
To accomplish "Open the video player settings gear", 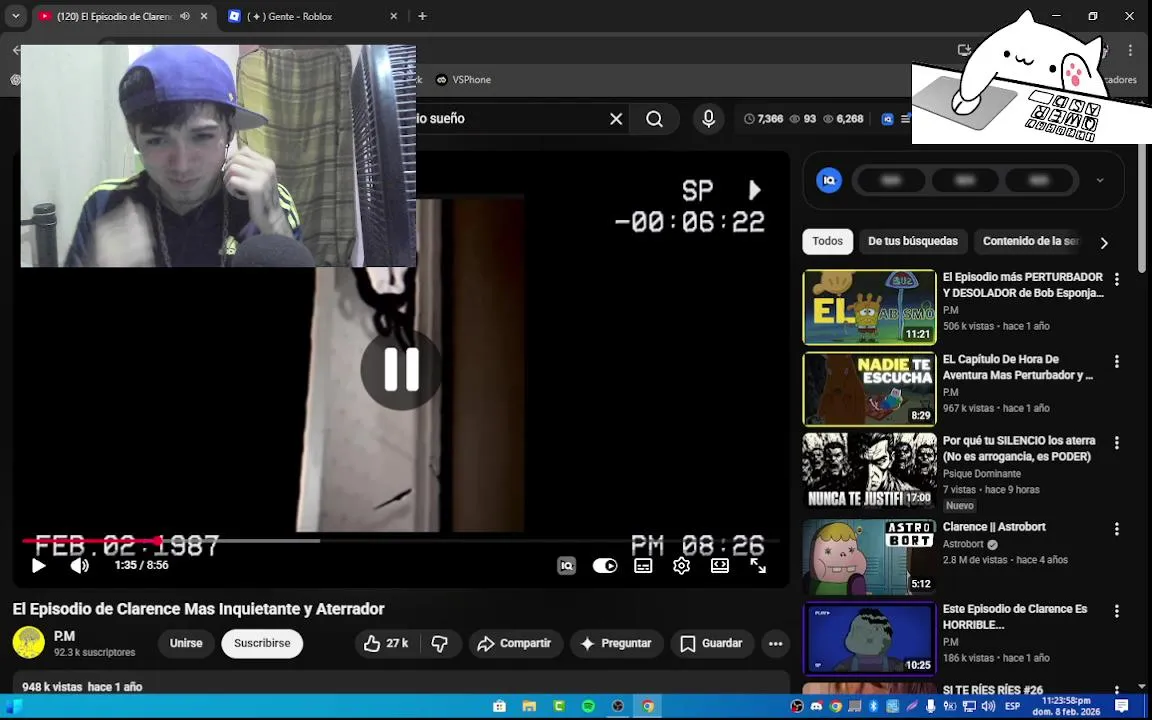I will coord(682,566).
